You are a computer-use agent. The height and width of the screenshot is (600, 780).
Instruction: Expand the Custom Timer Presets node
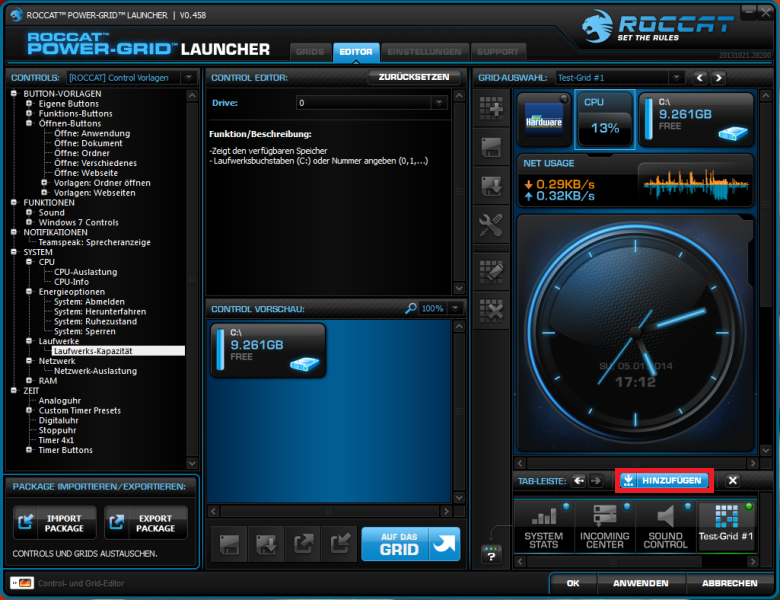(29, 410)
